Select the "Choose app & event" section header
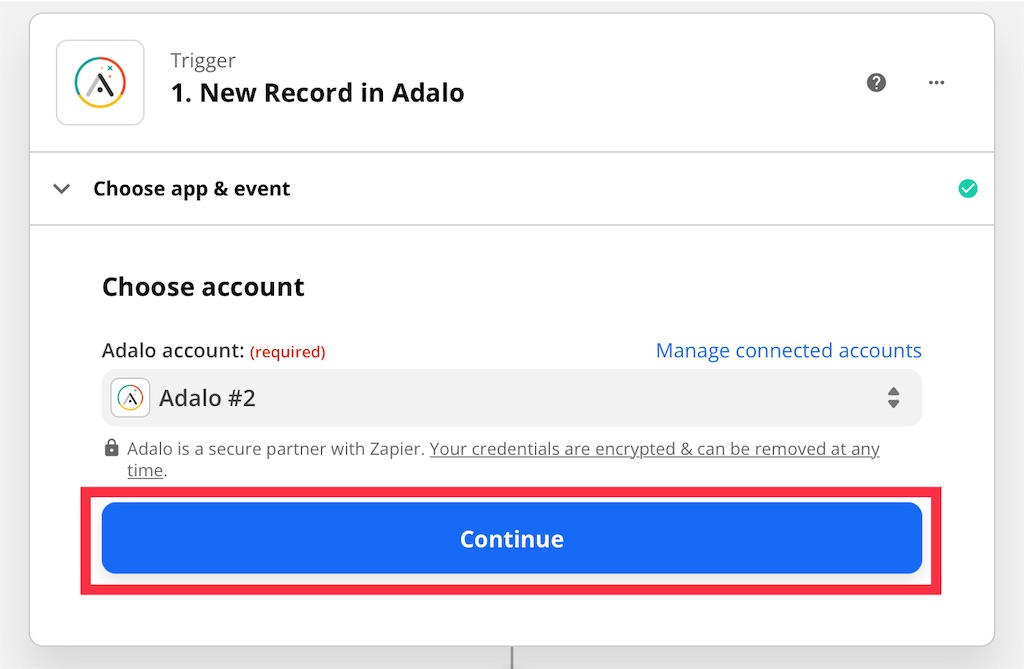The width and height of the screenshot is (1024, 669). pos(192,189)
